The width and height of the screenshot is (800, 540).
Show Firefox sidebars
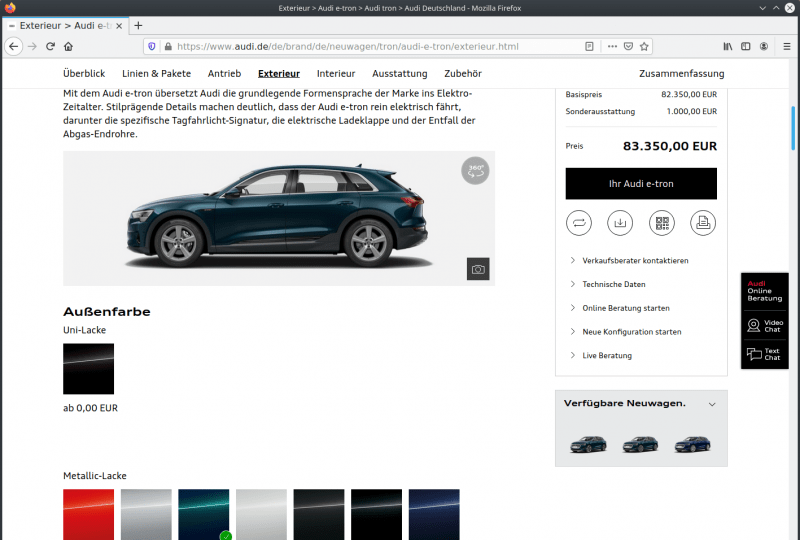[745, 46]
